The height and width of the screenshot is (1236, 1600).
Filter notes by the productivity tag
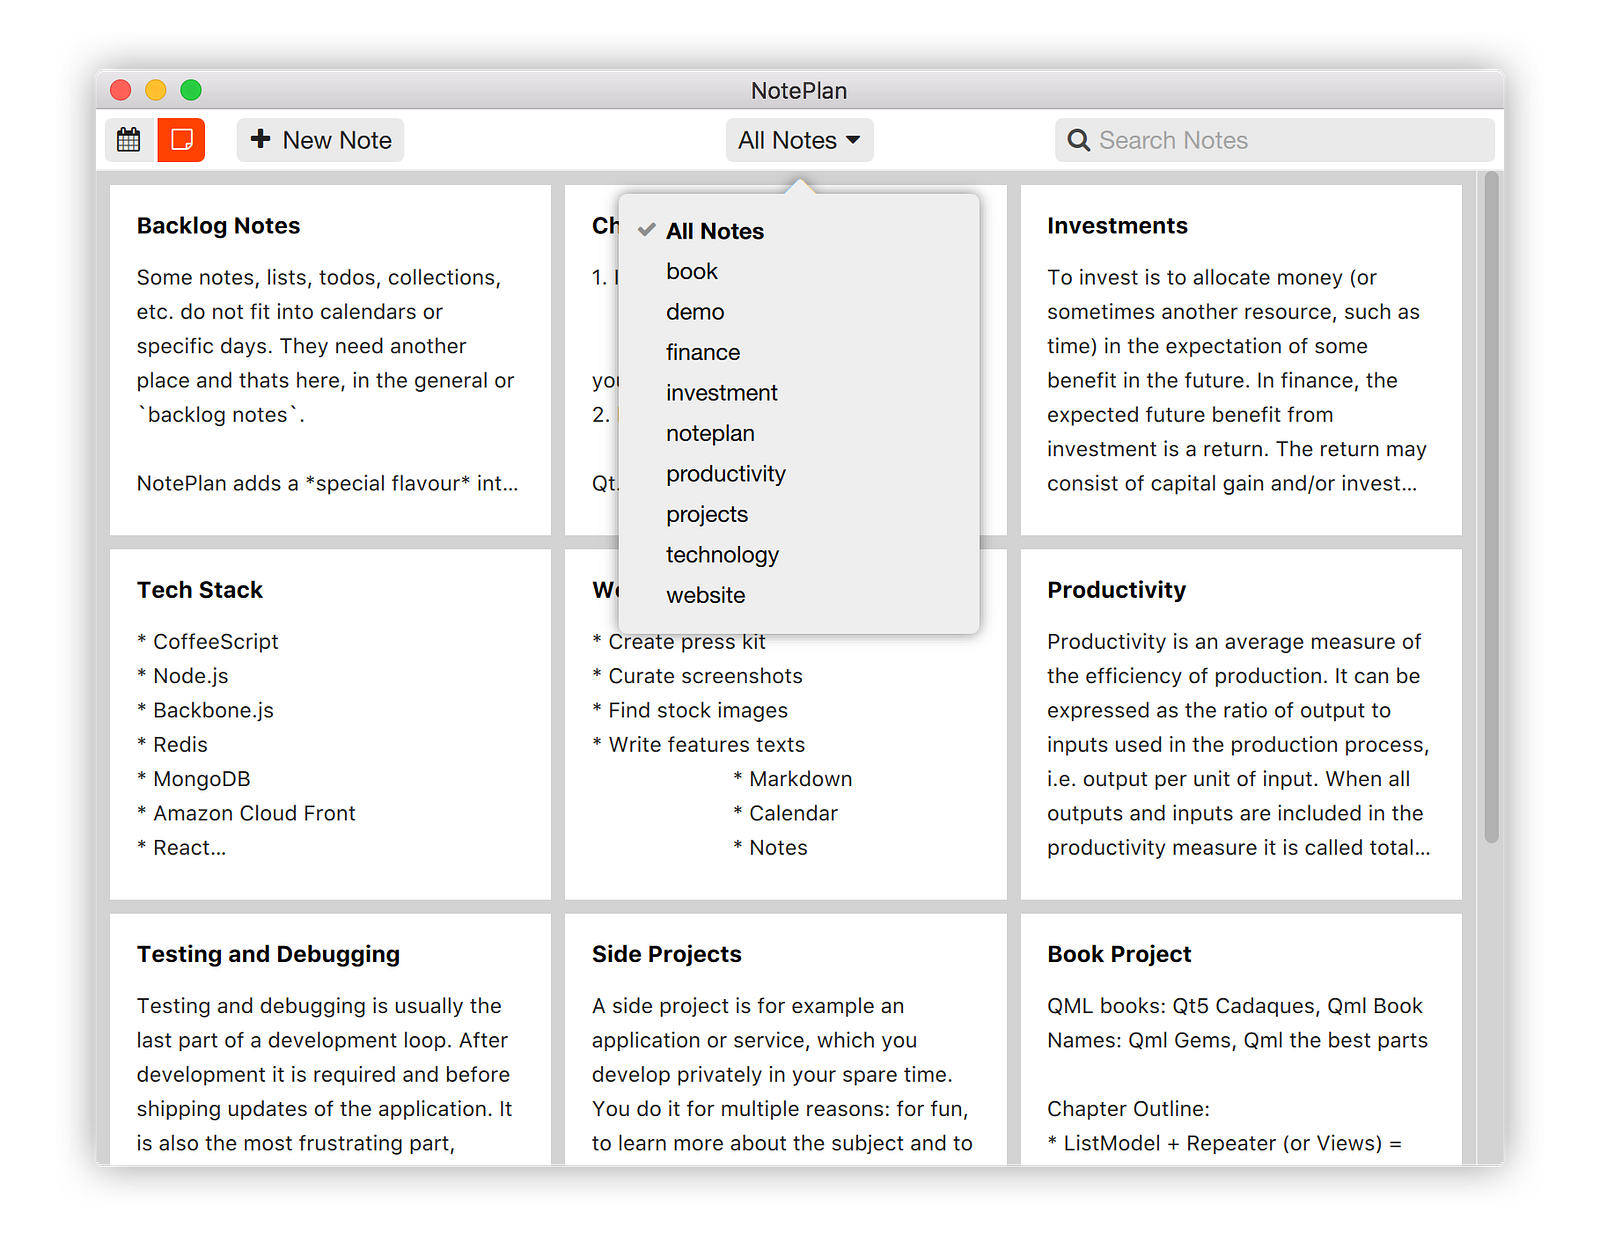(x=799, y=474)
